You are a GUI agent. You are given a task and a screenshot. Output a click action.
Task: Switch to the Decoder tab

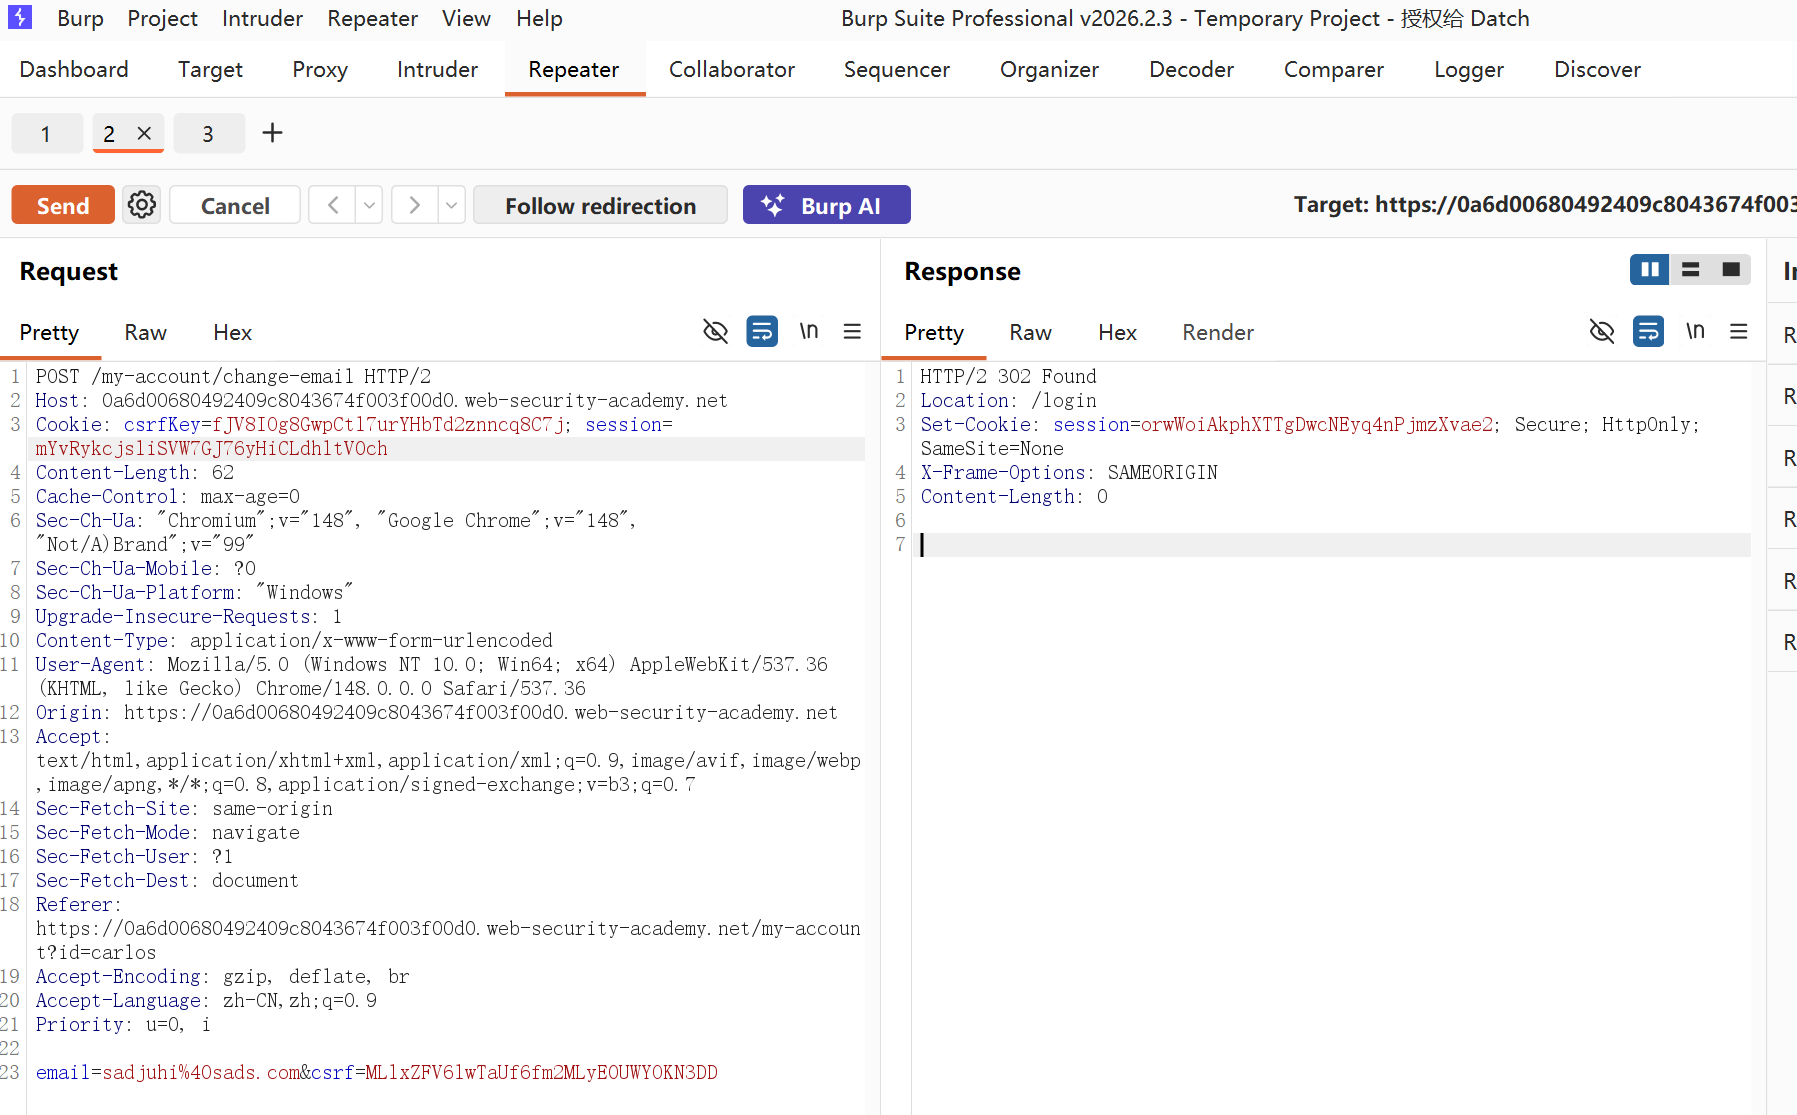(1191, 69)
